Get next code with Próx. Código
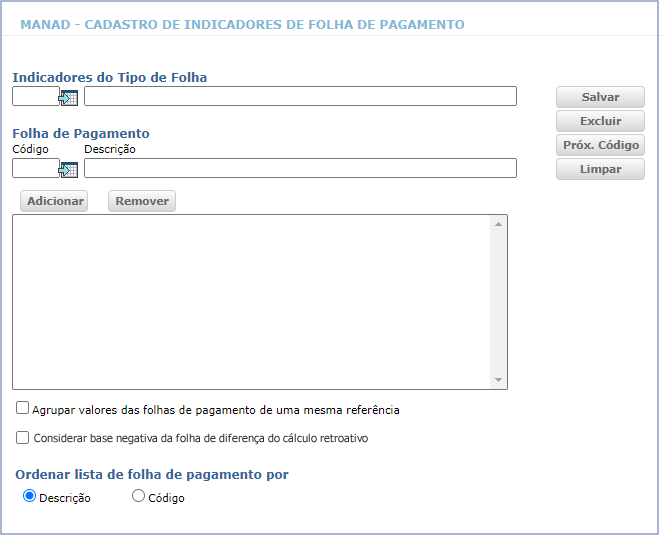This screenshot has height=535, width=663. (600, 145)
